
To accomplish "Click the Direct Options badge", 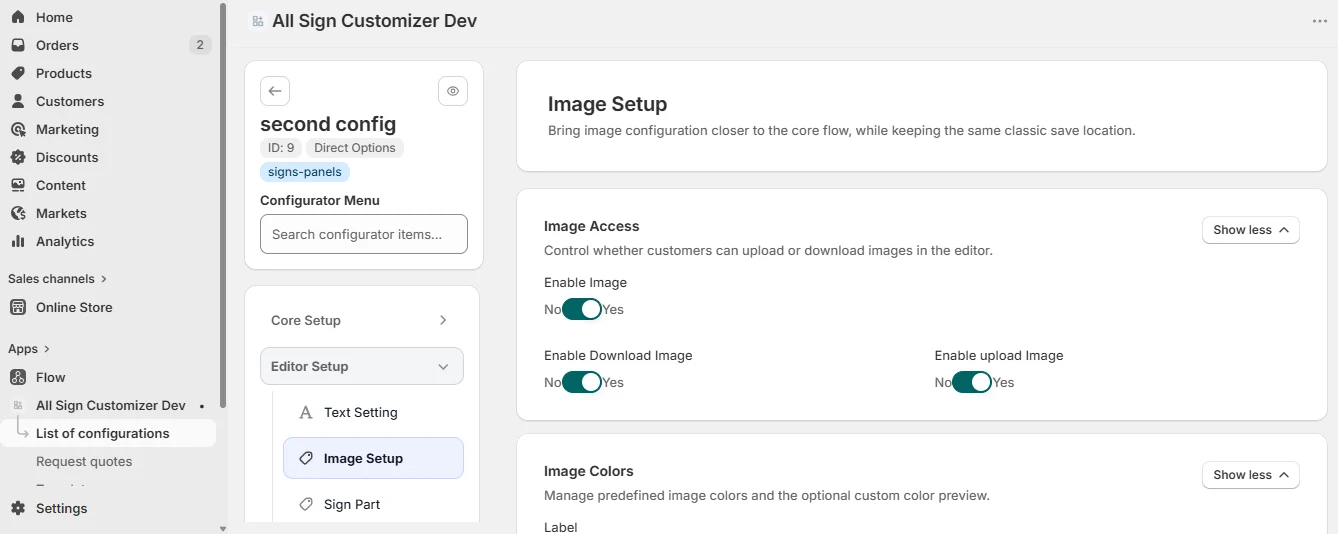I will coord(355,148).
